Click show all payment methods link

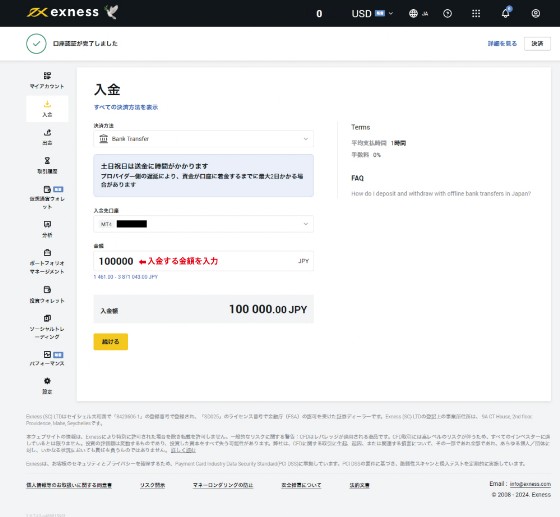[126, 107]
